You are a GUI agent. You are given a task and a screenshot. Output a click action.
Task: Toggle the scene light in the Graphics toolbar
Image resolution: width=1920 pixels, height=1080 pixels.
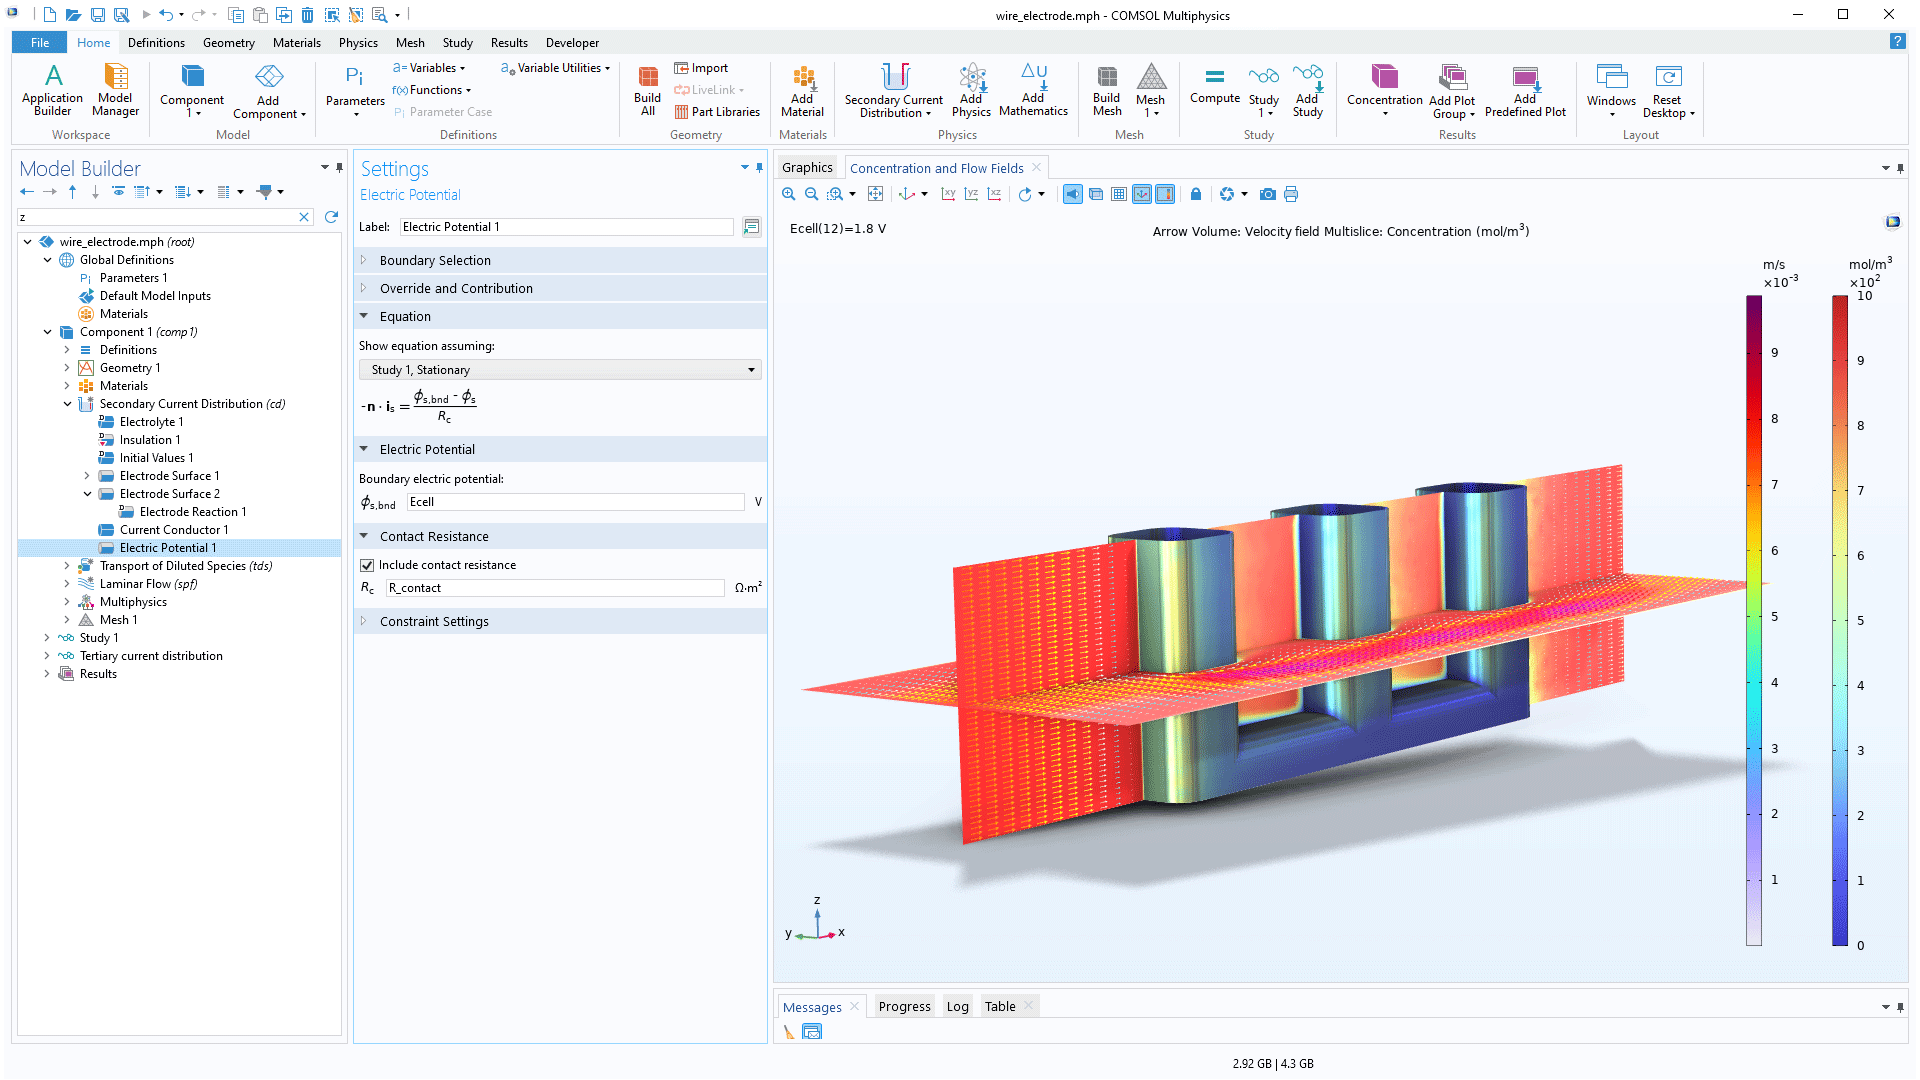[1072, 193]
